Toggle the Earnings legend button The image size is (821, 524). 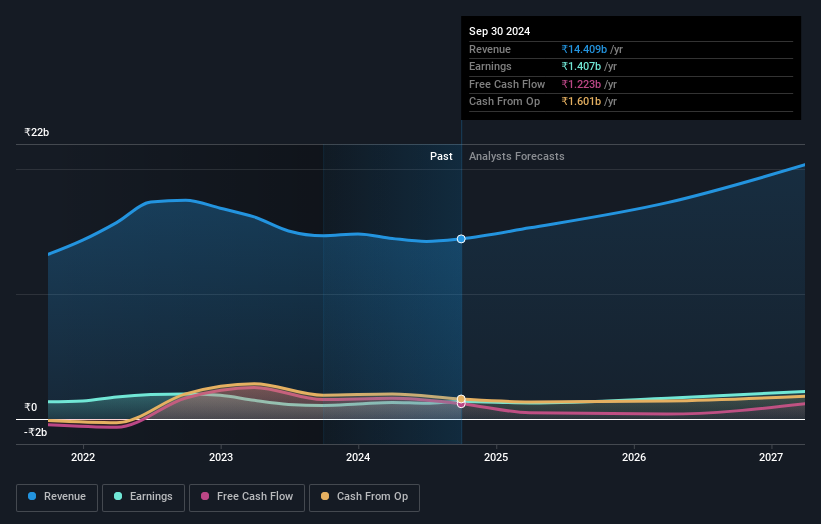point(143,497)
